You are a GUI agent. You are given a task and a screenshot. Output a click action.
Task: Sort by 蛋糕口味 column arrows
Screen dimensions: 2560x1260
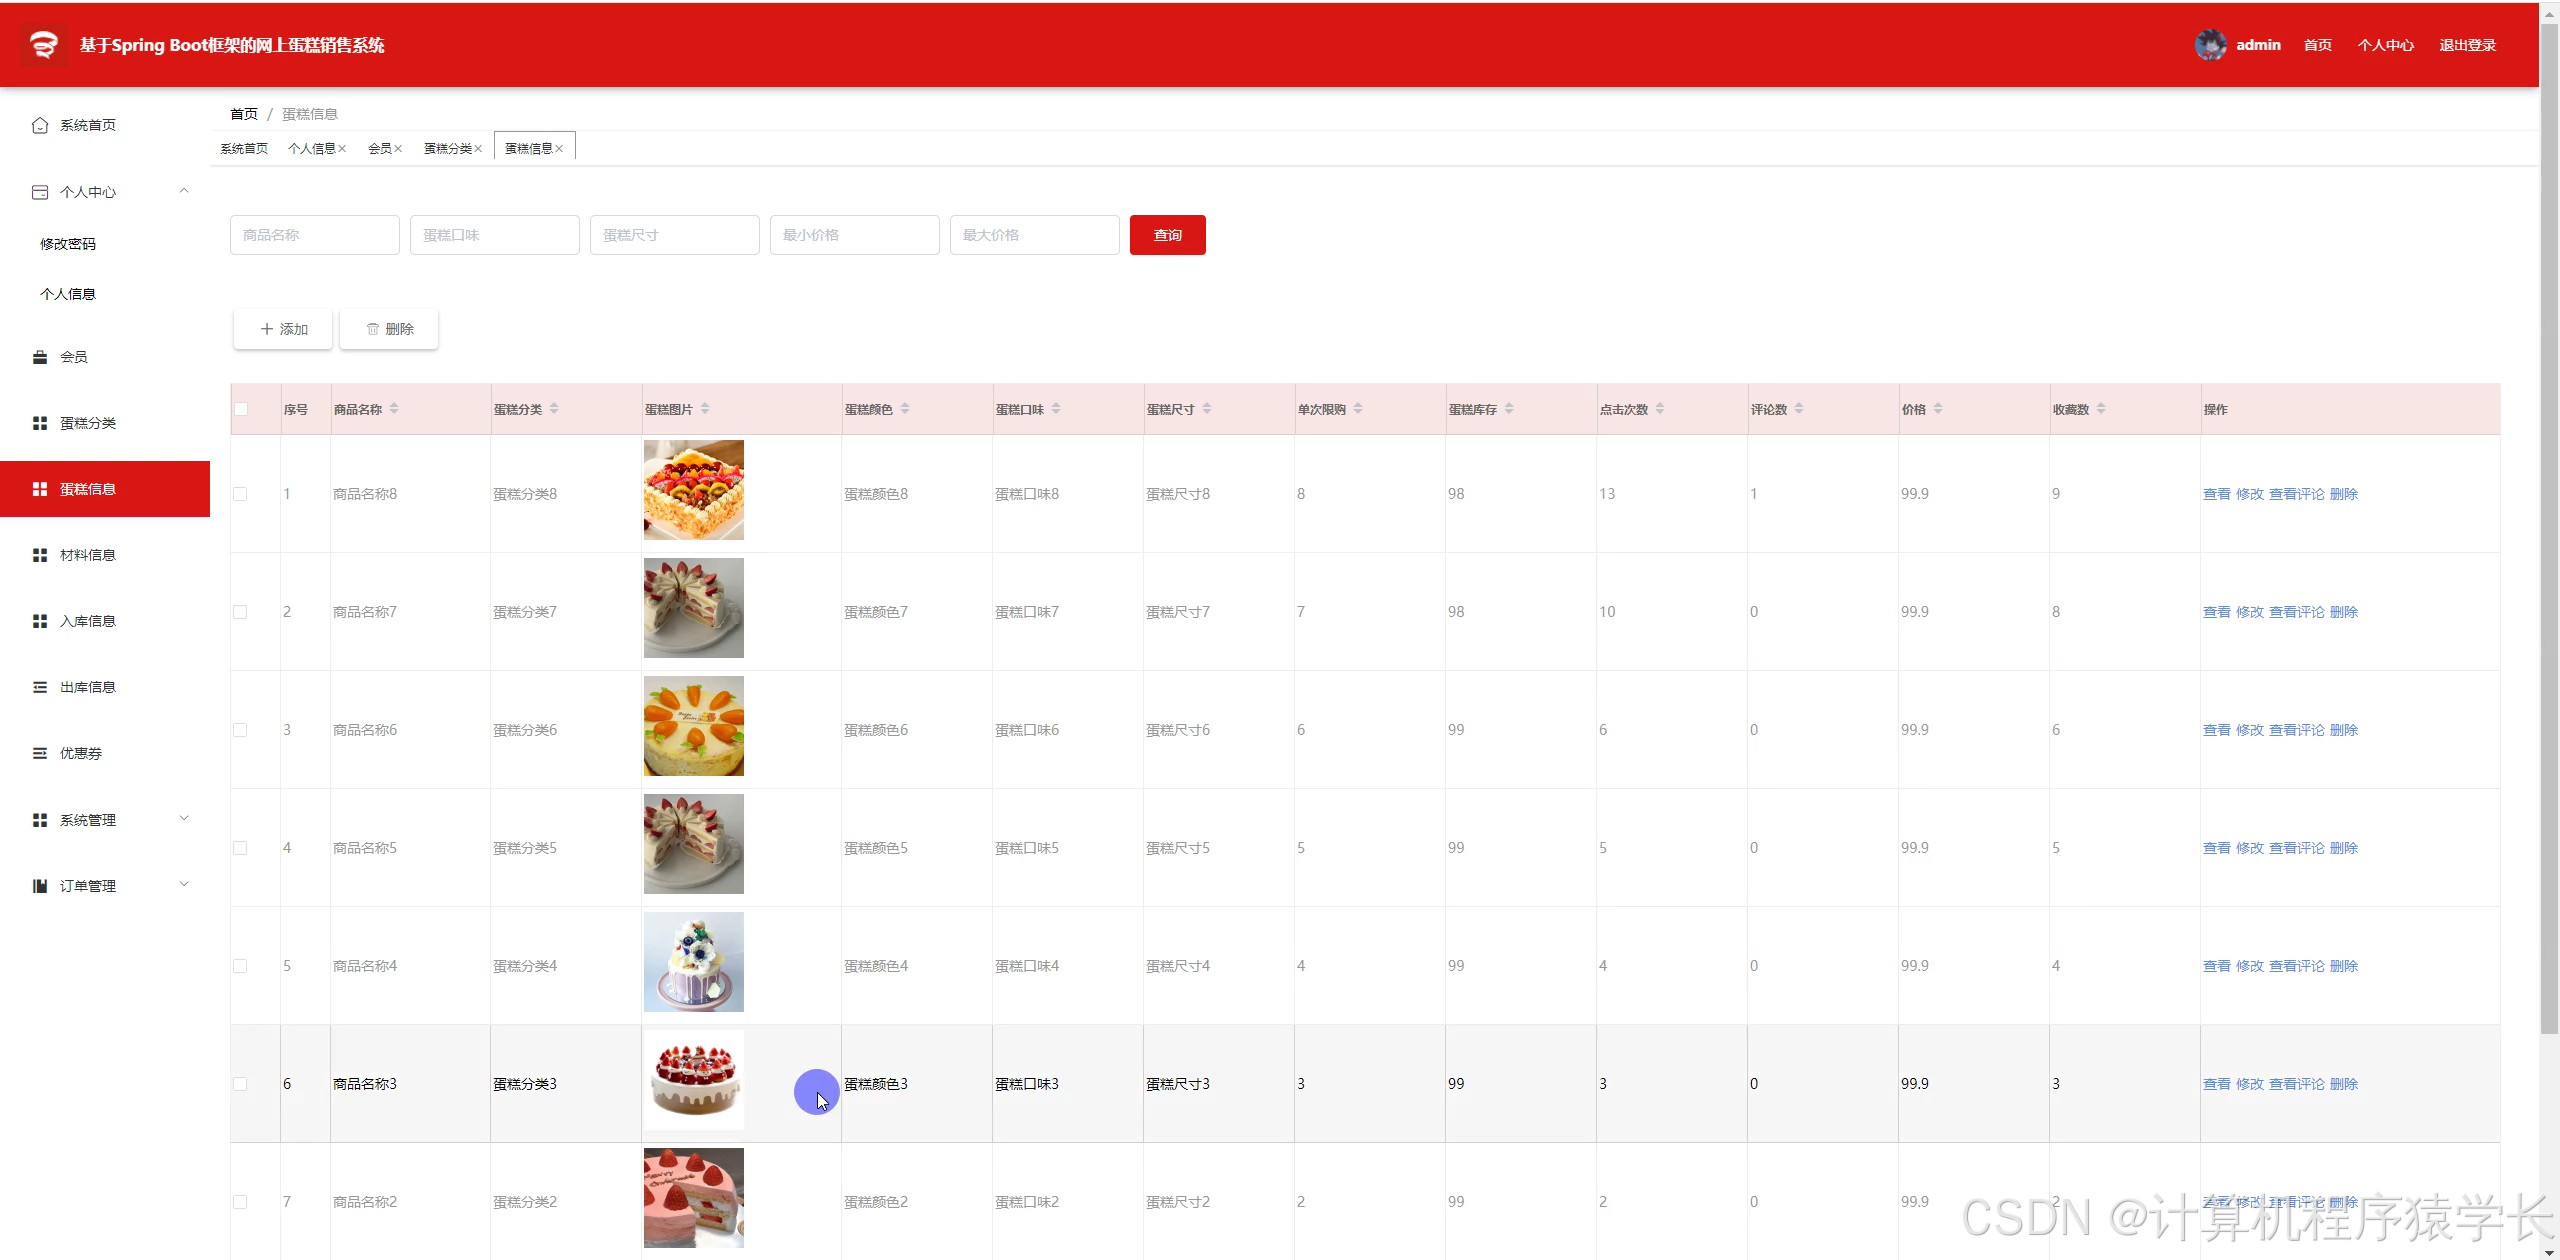pos(1056,409)
